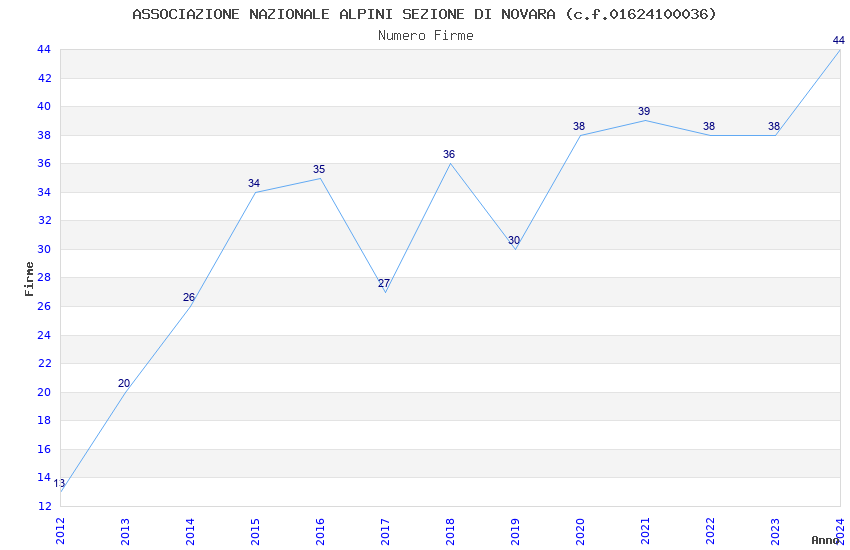Screen dimensions: 850x550
Task: Click the y-axis tick value 18
Action: point(44,420)
